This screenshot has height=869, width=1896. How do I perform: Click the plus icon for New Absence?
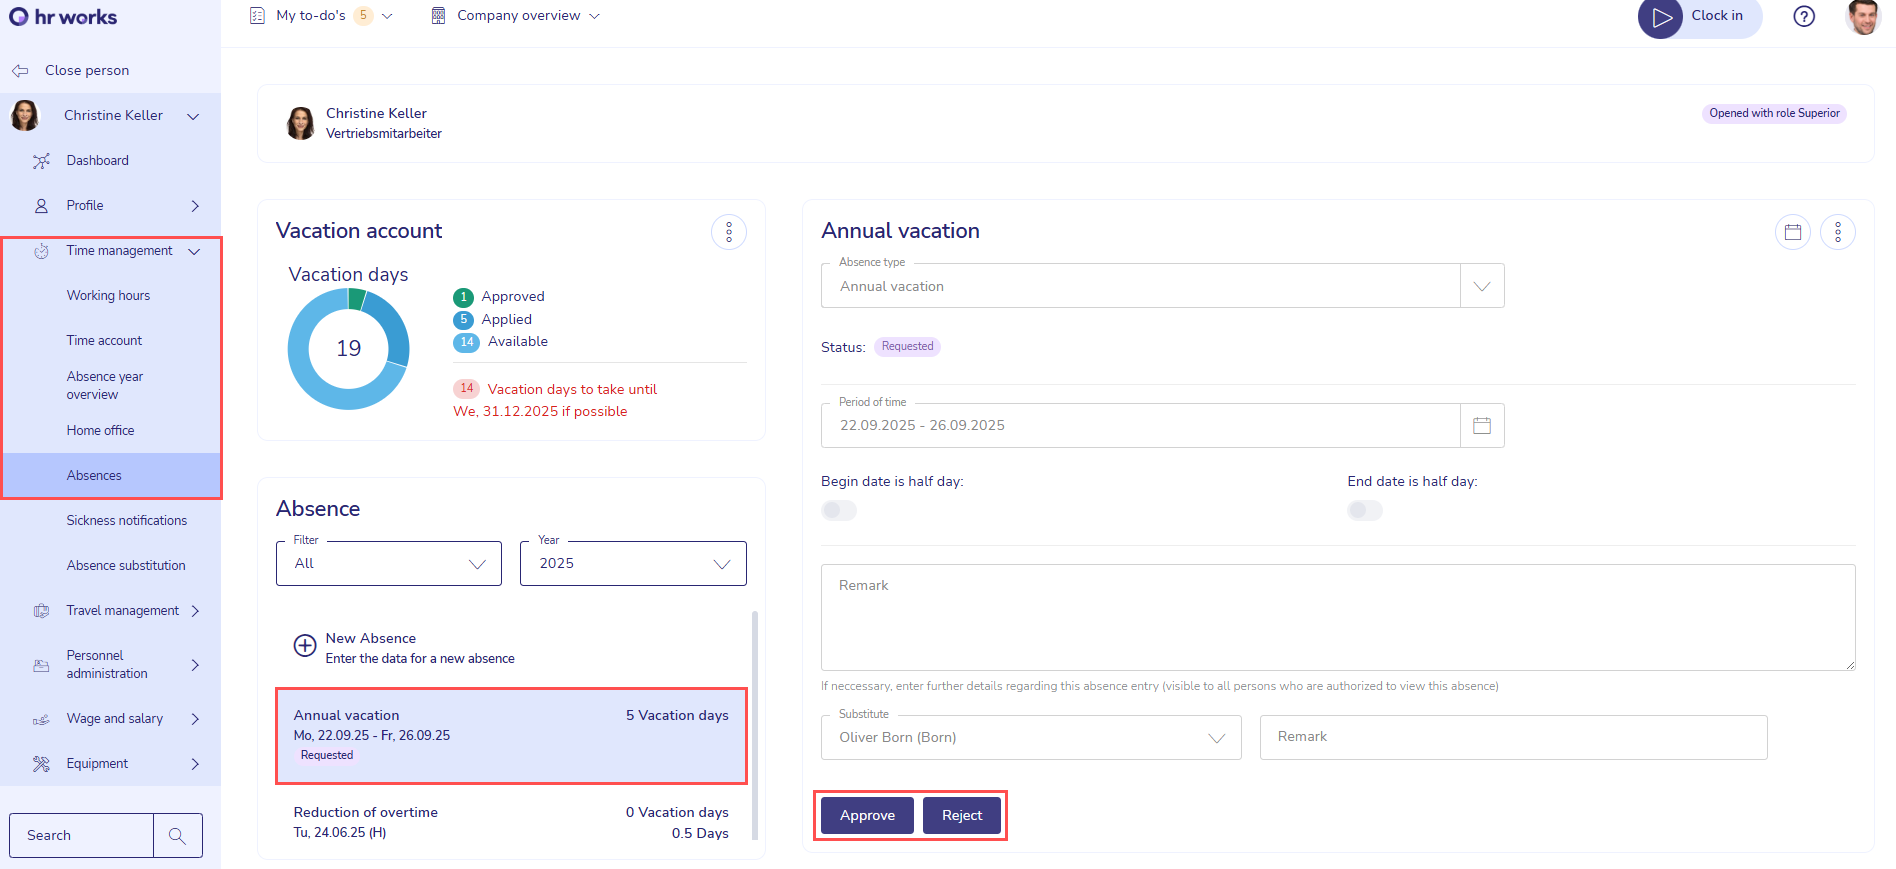point(305,646)
